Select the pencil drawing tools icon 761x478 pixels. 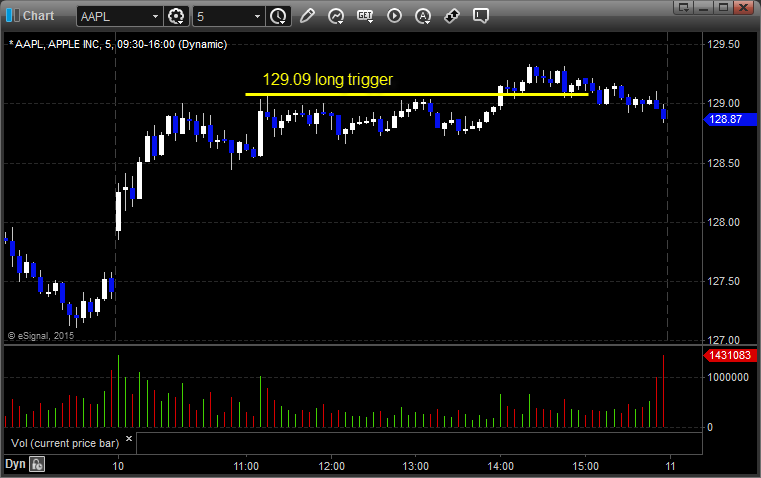coord(307,16)
